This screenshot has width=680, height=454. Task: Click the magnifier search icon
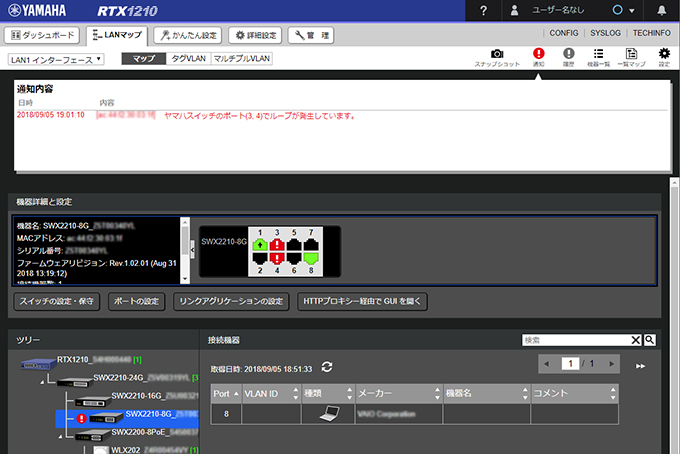click(649, 340)
